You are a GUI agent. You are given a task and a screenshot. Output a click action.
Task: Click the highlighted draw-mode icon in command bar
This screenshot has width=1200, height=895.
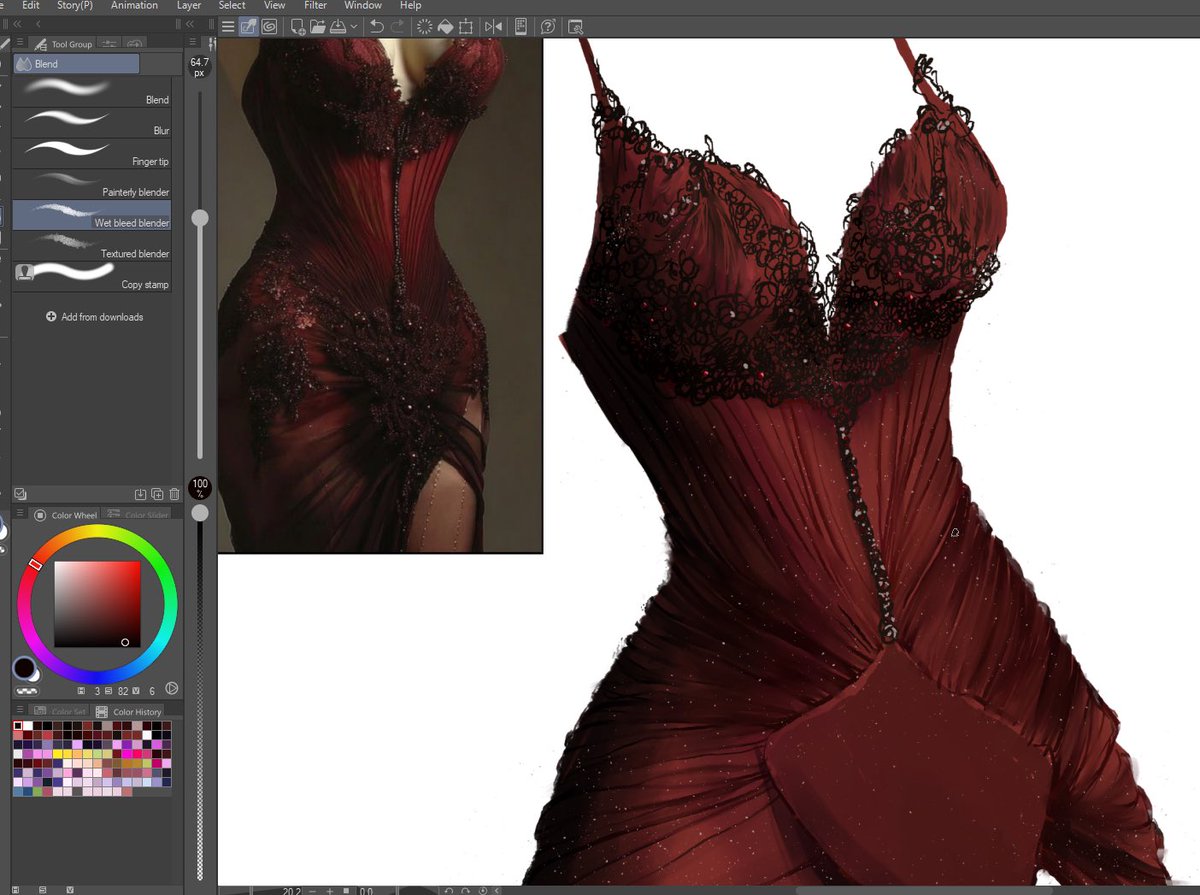point(248,27)
